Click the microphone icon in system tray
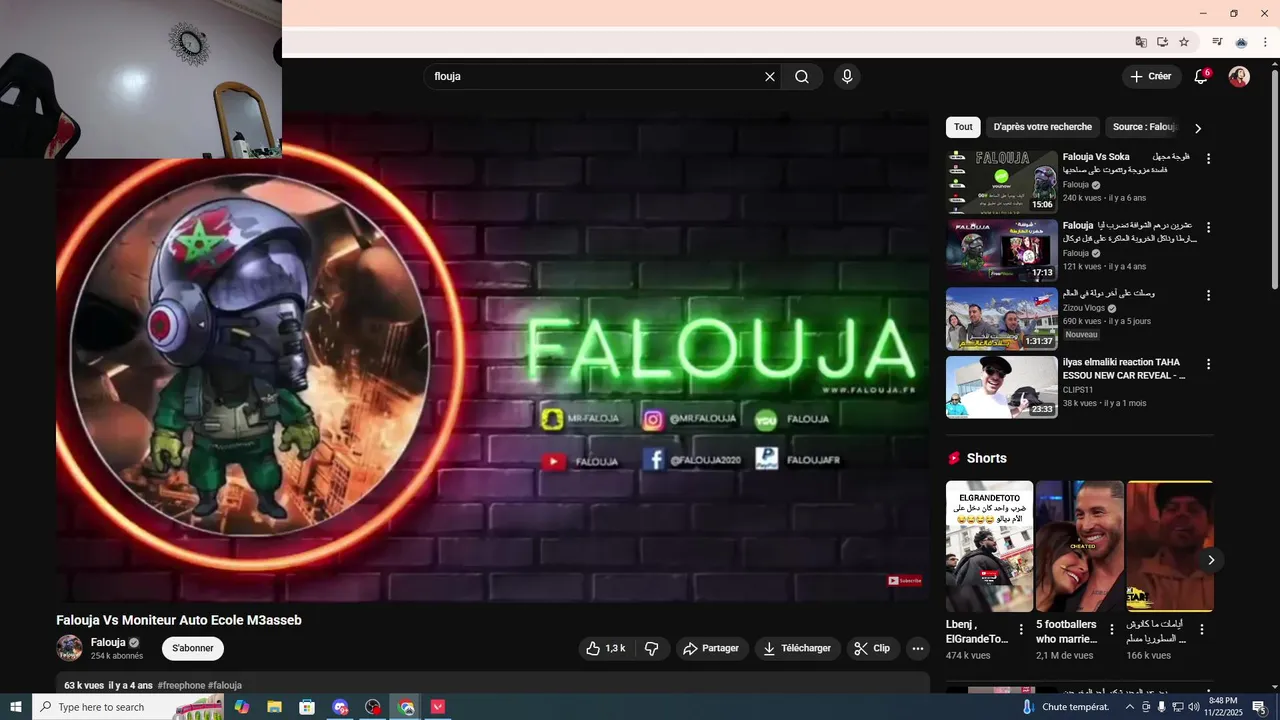This screenshot has width=1280, height=720. (1161, 707)
